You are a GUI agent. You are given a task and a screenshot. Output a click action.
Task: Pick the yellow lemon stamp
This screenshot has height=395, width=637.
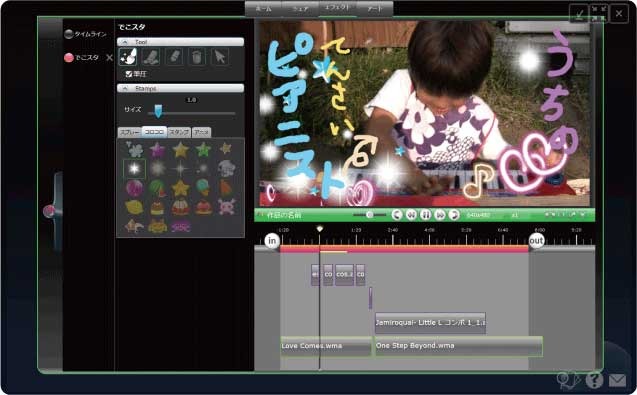click(x=134, y=207)
